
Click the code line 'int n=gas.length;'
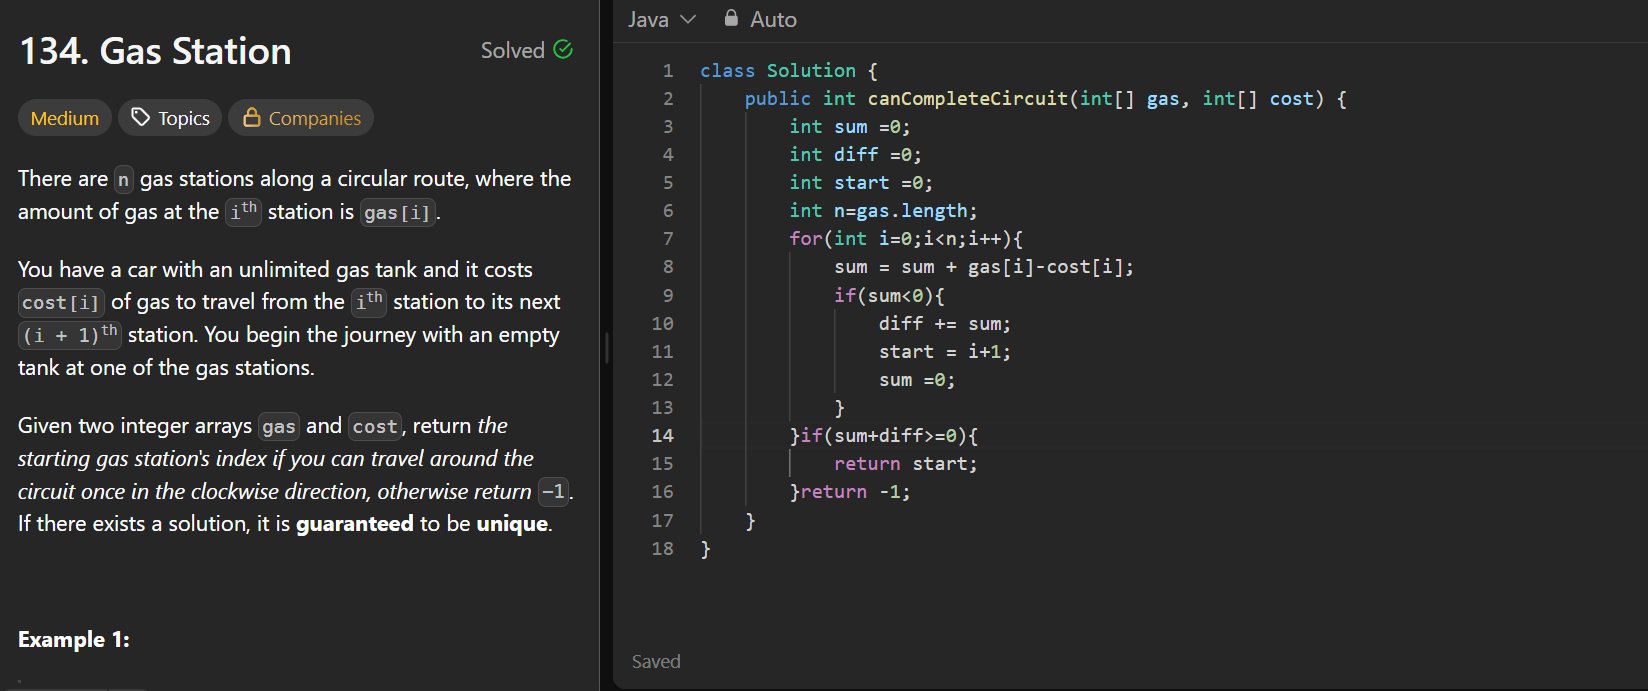pyautogui.click(x=883, y=210)
